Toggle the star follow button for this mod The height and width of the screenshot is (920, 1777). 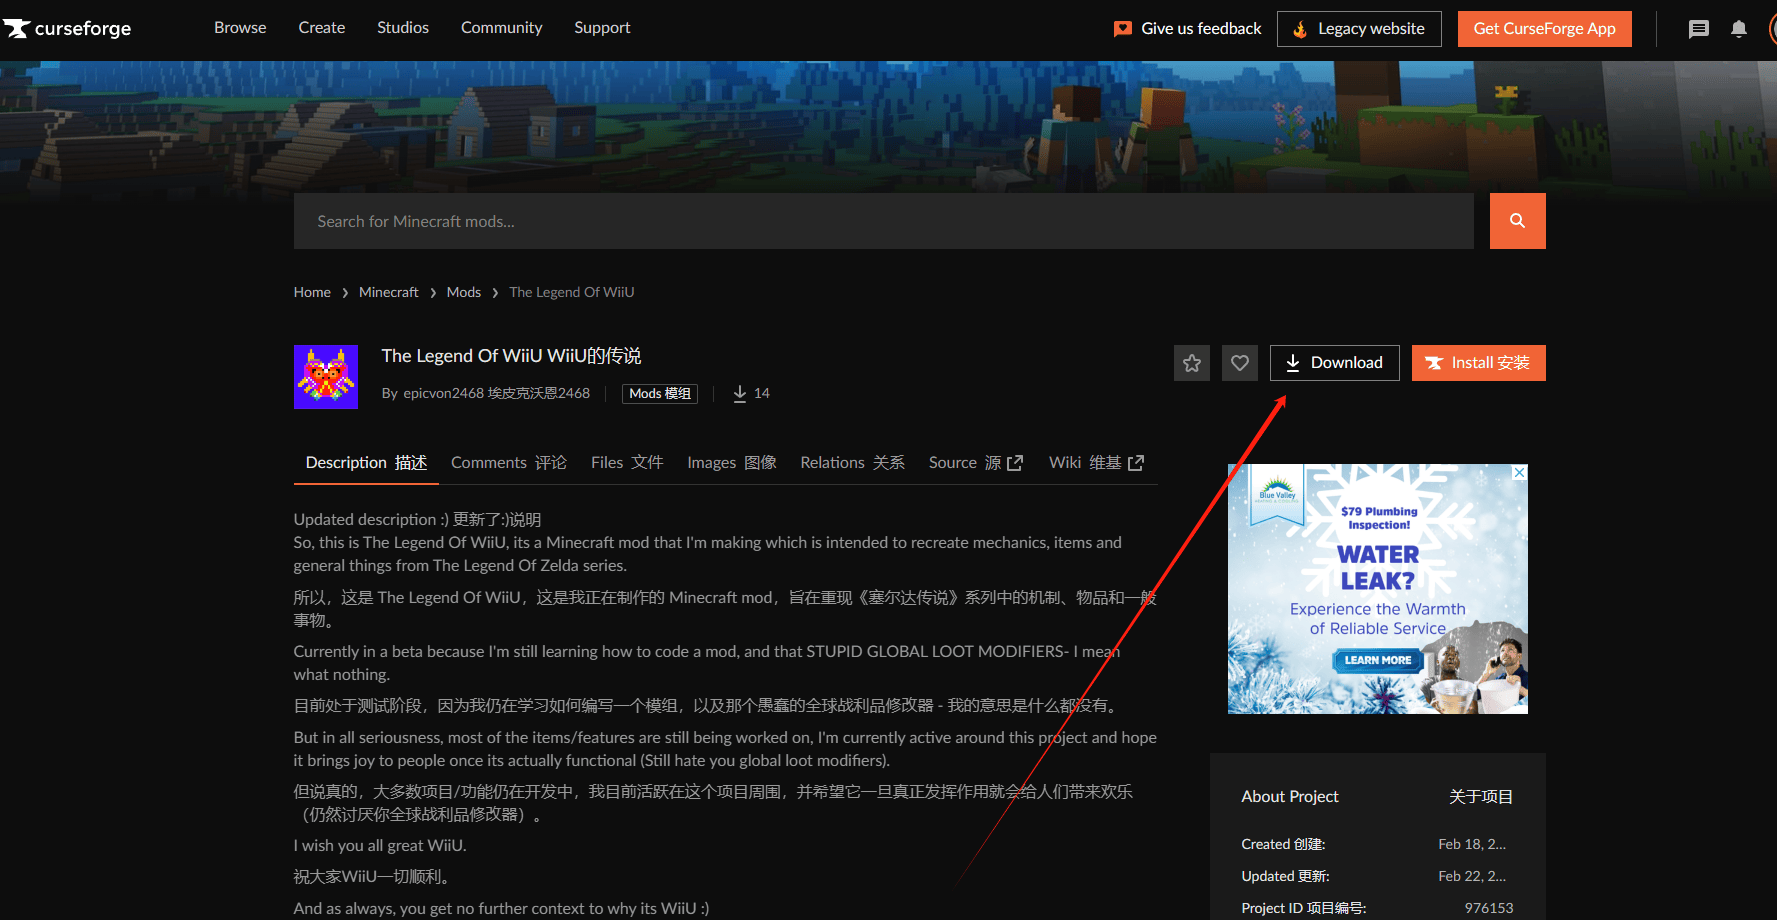[x=1191, y=363]
